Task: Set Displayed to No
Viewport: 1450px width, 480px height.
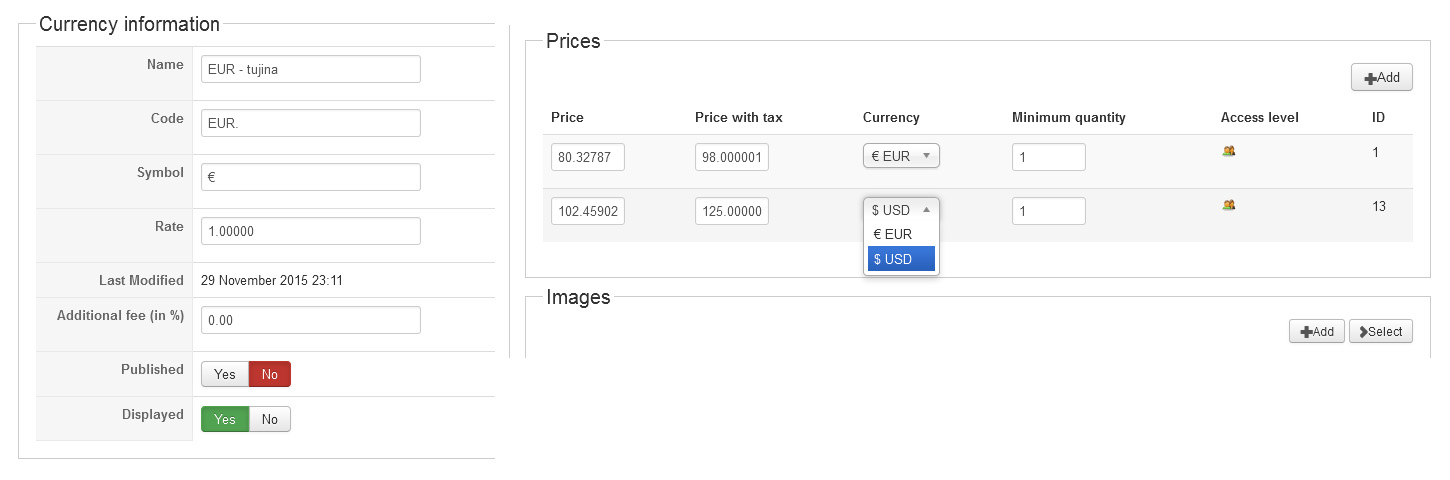Action: coord(270,419)
